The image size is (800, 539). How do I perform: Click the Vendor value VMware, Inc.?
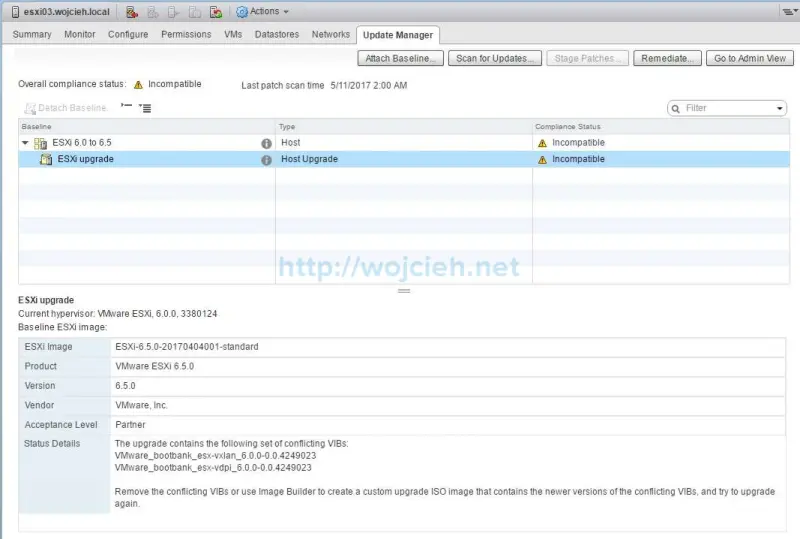coord(141,405)
